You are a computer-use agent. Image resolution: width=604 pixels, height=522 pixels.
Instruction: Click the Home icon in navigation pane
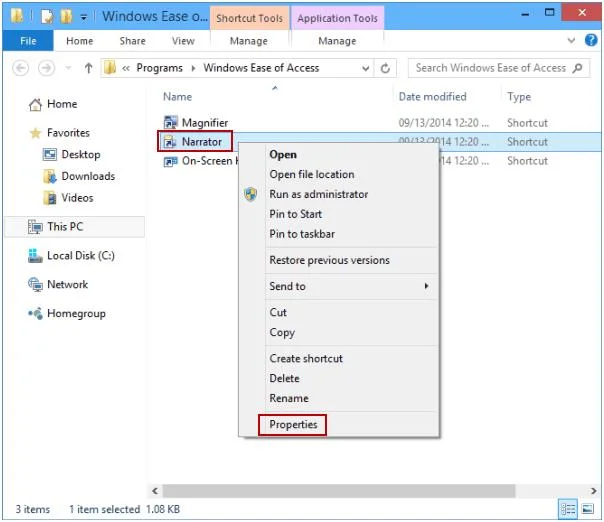pos(35,104)
